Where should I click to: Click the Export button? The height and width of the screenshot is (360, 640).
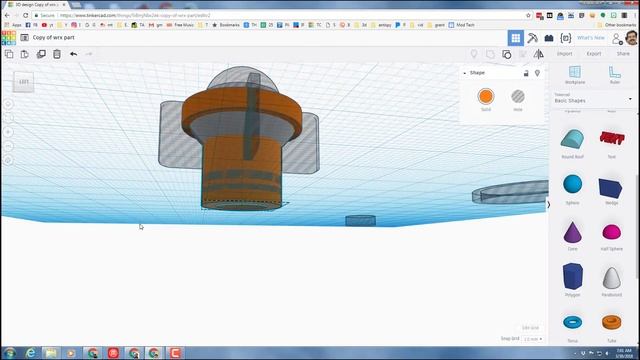594,54
